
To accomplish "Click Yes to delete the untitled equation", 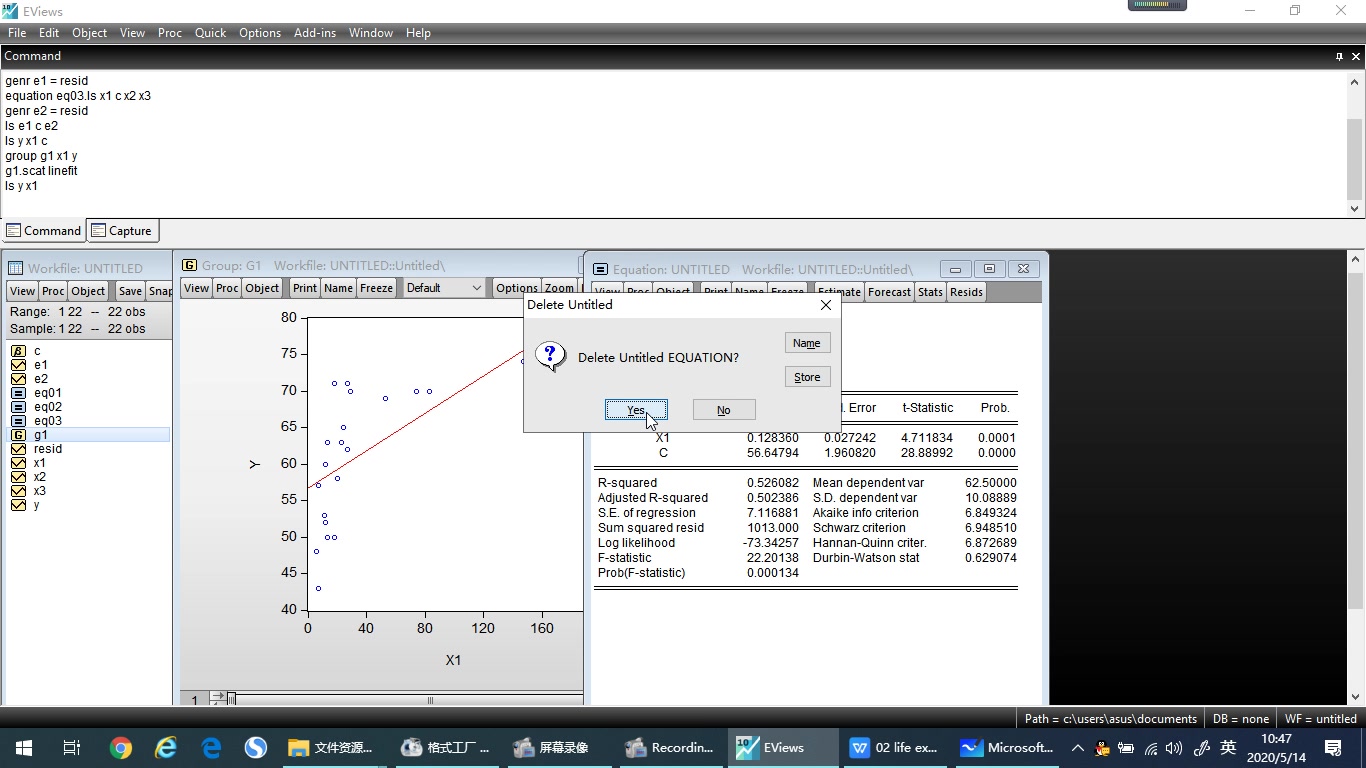I will (636, 409).
